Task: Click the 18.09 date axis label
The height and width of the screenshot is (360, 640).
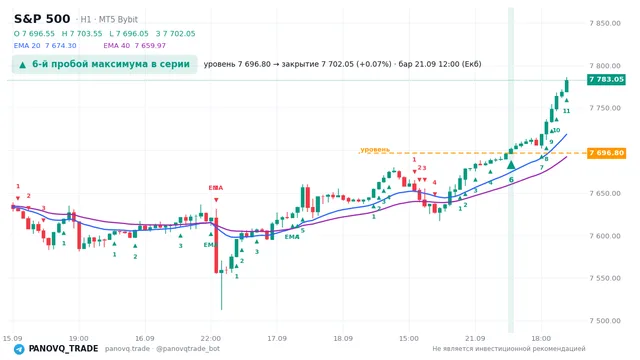Action: click(x=343, y=338)
